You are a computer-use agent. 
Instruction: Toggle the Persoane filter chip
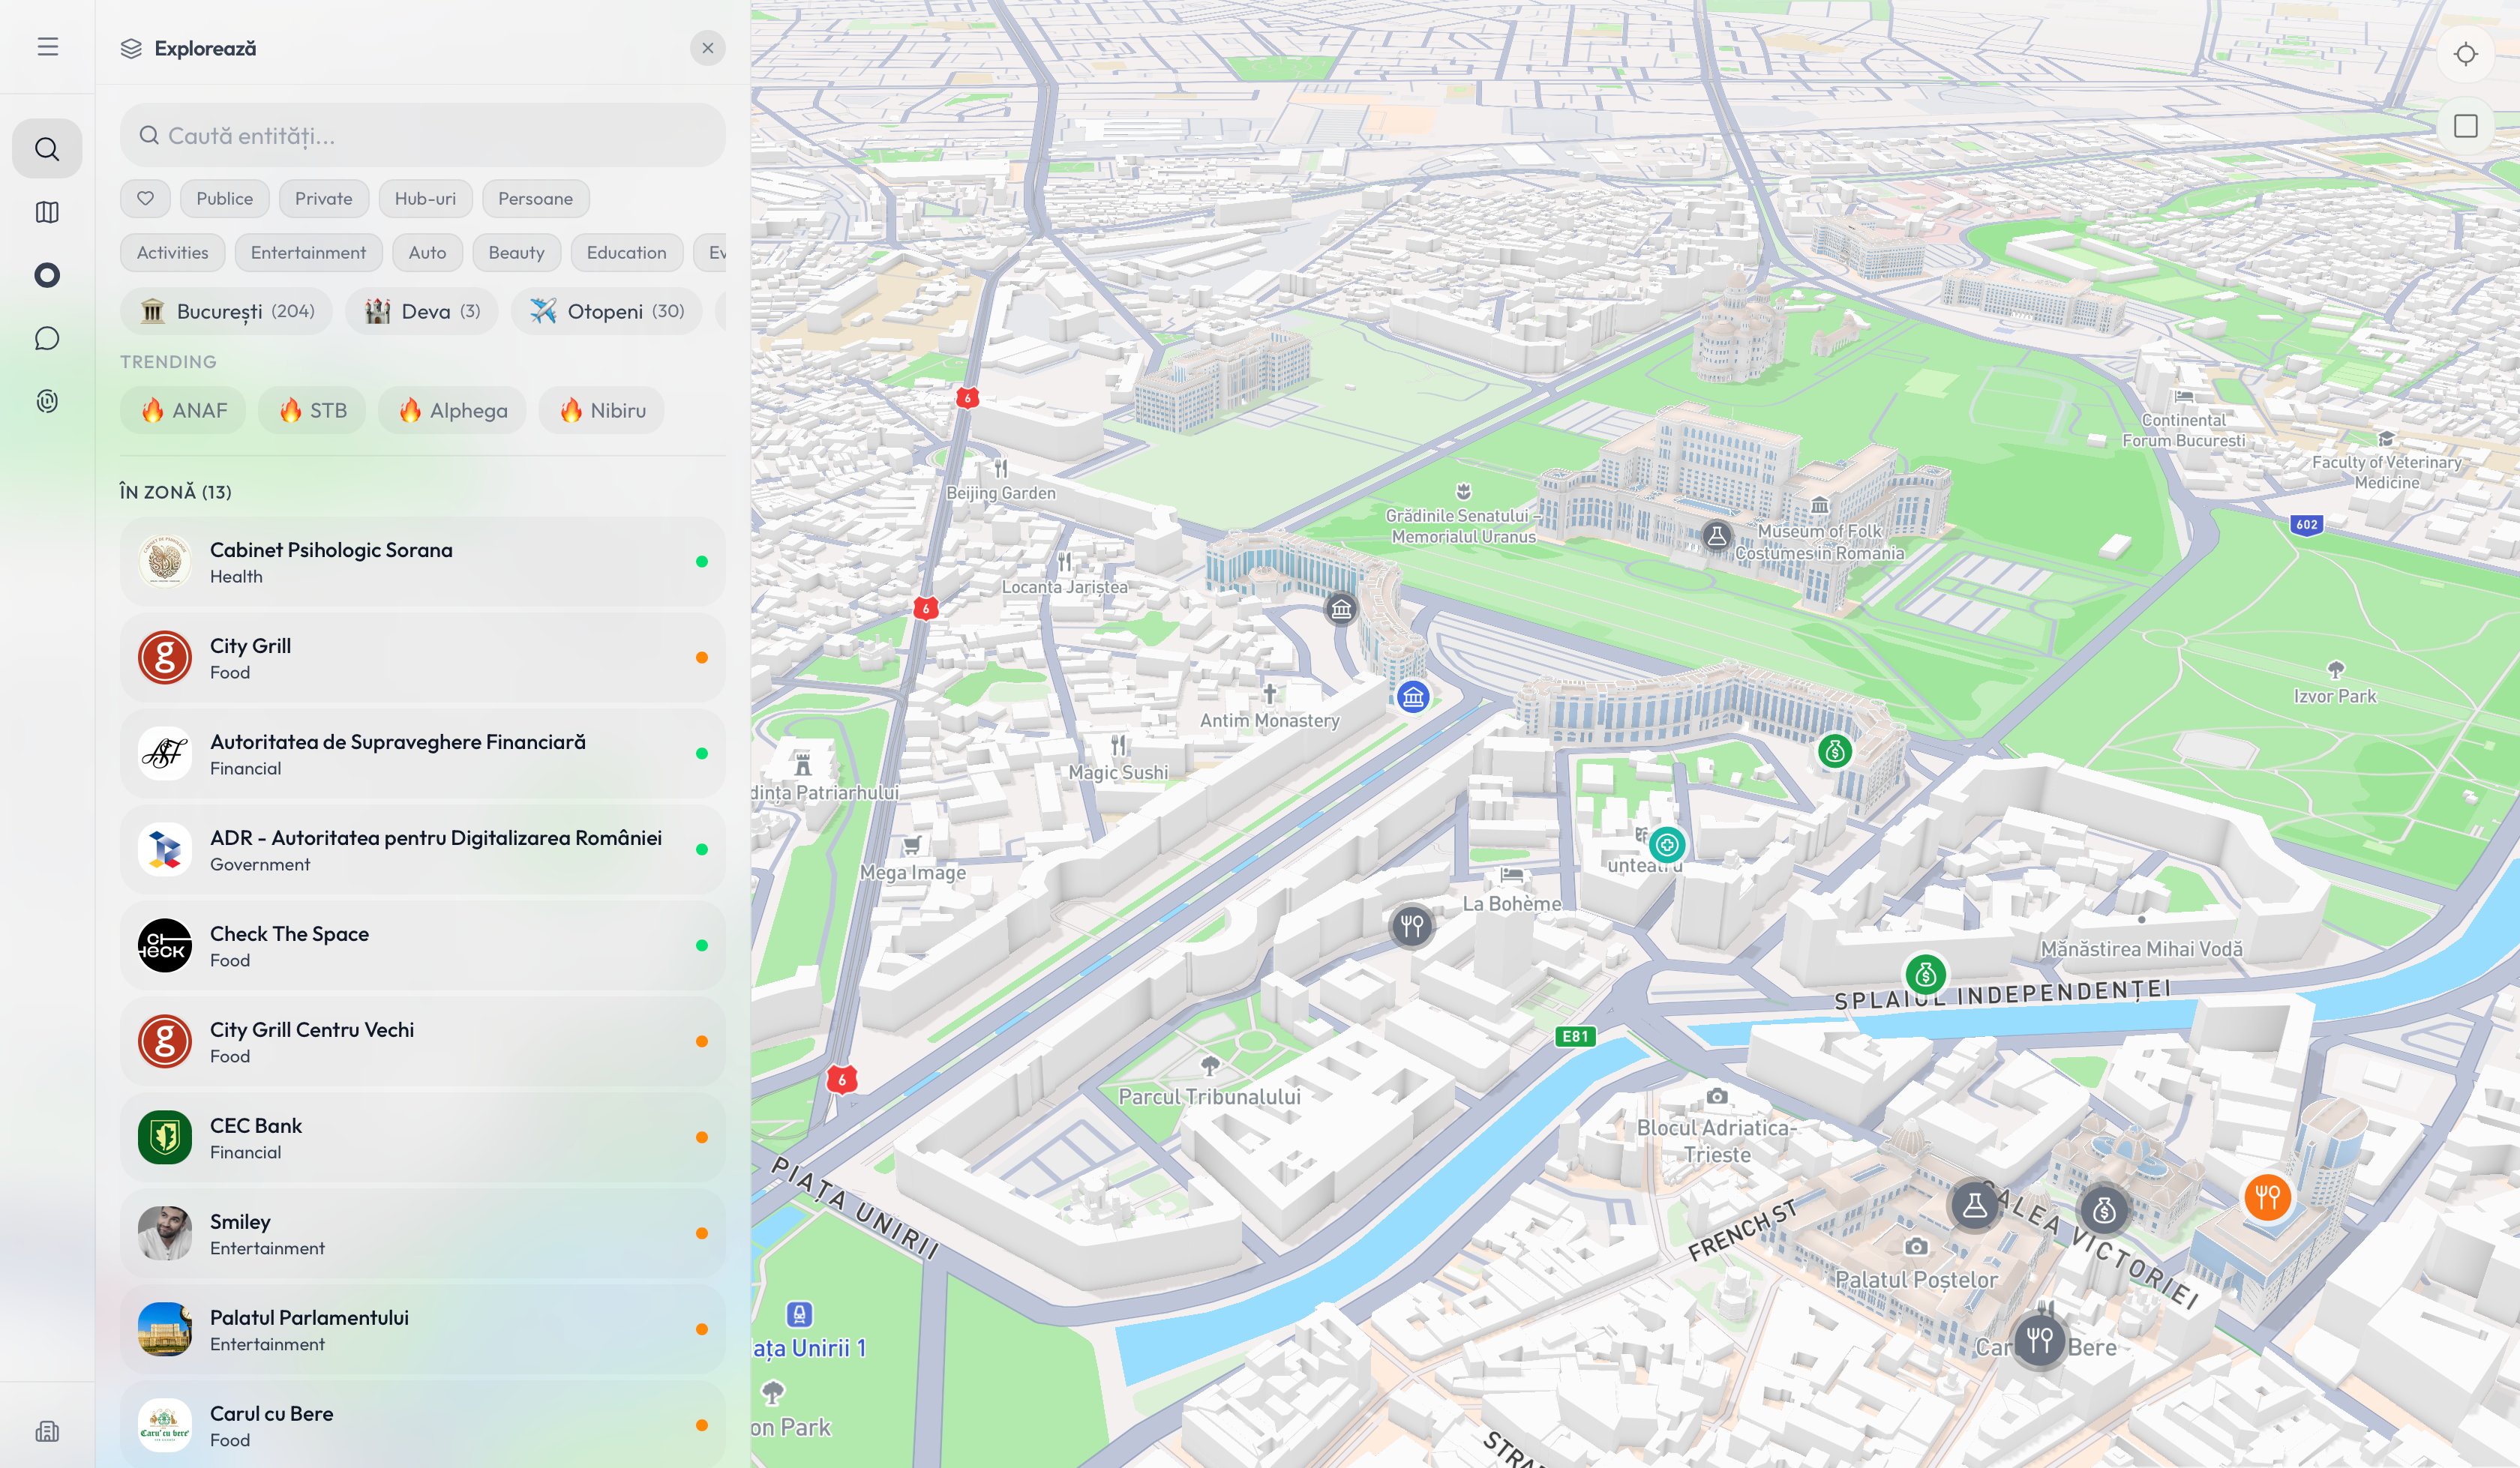536,198
